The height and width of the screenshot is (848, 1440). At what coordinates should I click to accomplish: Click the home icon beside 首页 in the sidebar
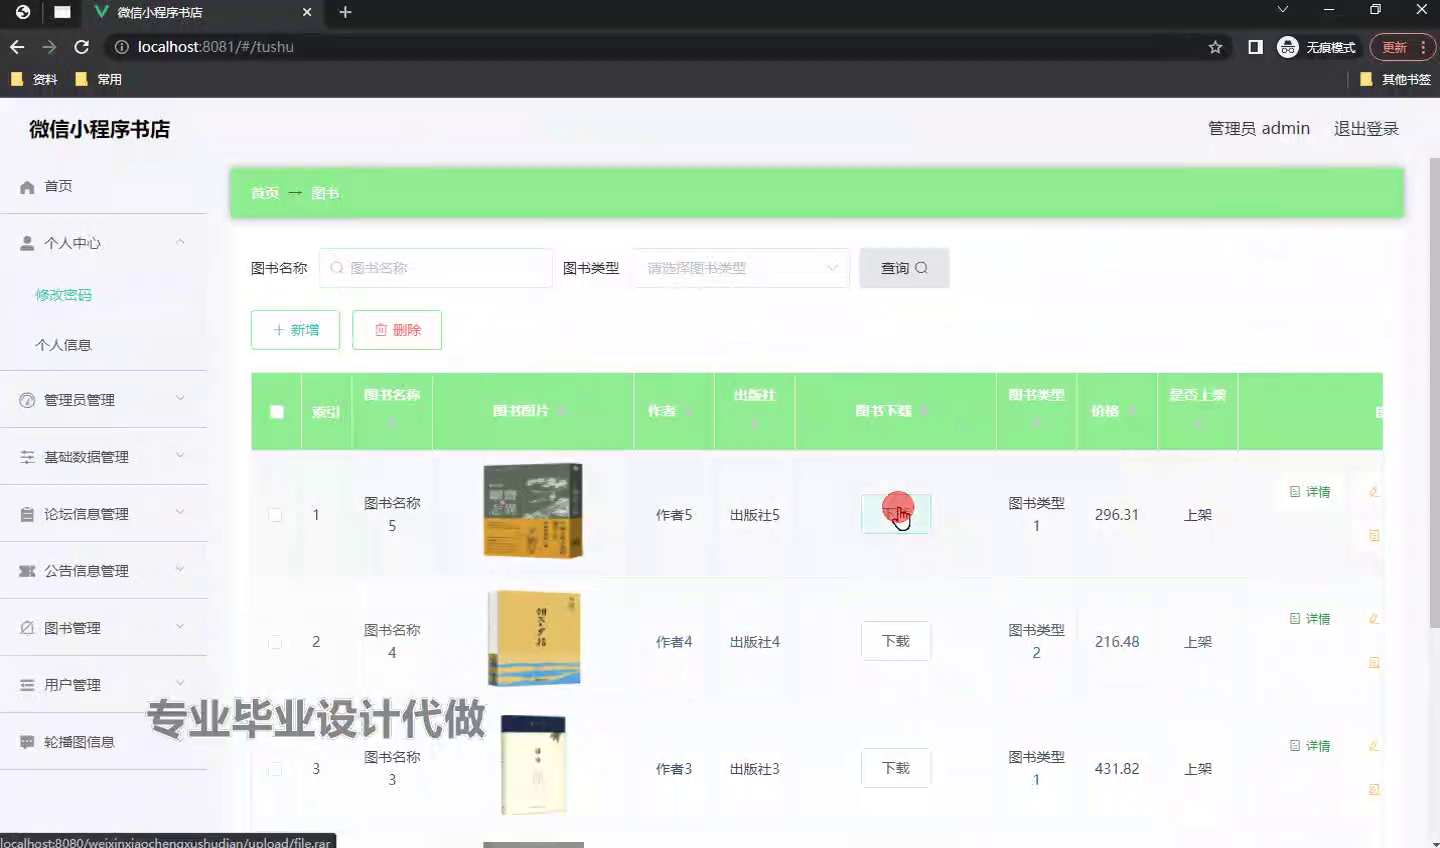[27, 187]
